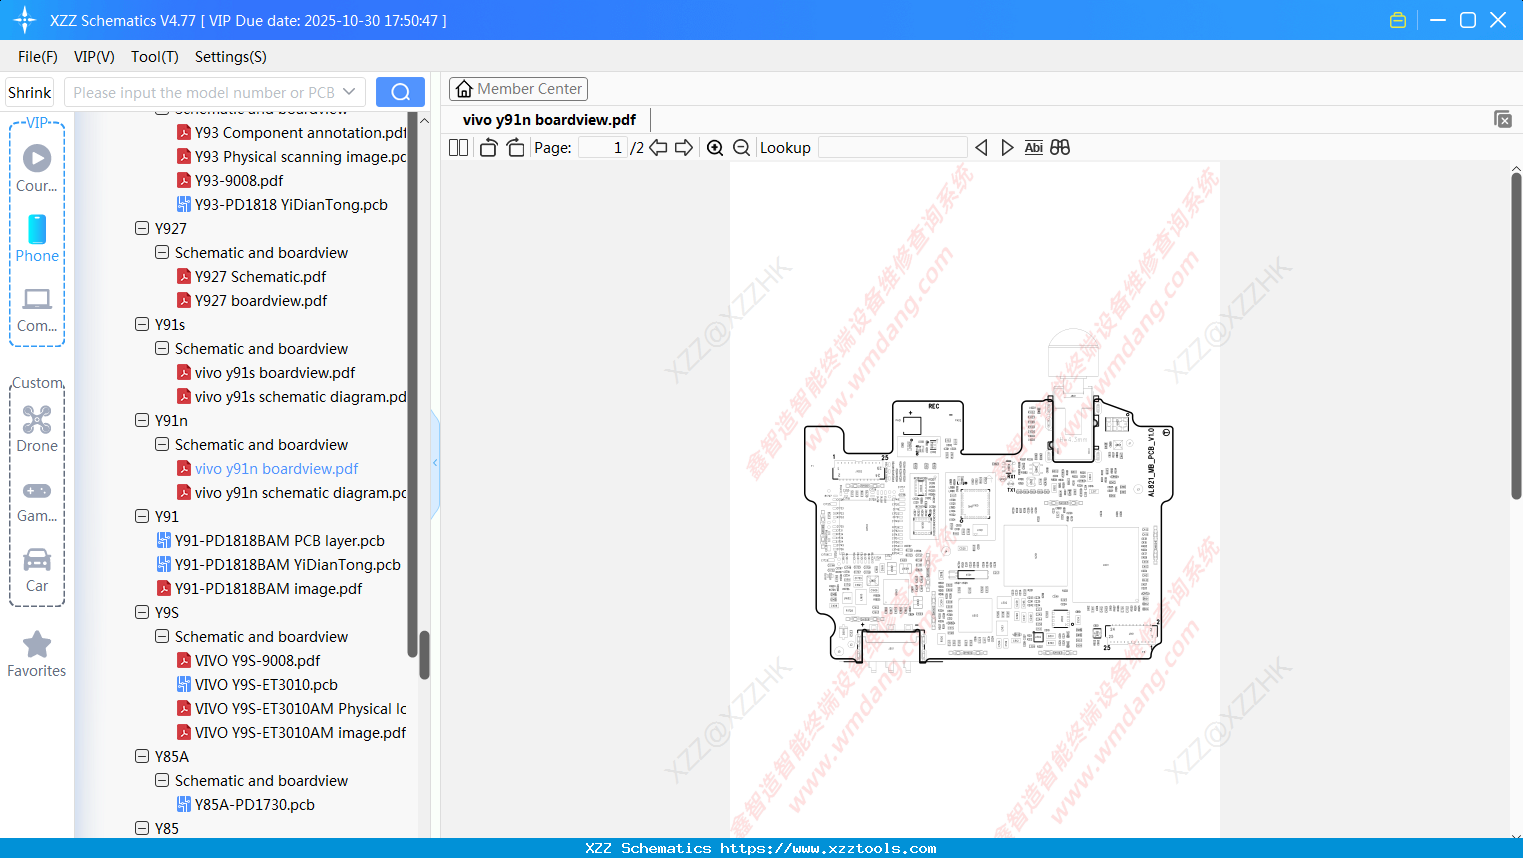Click the Shrink button
This screenshot has width=1523, height=858.
pos(30,92)
